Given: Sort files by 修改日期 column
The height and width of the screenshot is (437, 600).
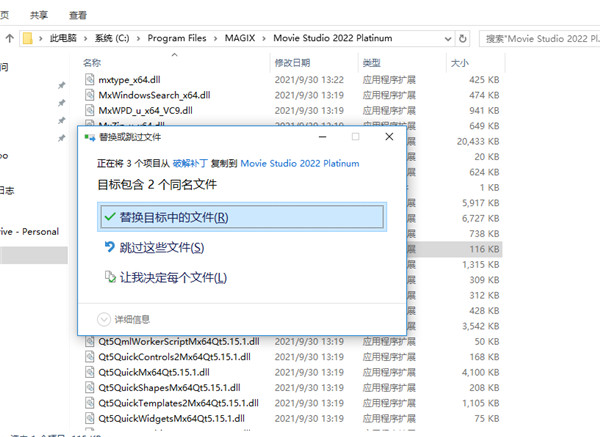Looking at the screenshot, I should tap(292, 63).
